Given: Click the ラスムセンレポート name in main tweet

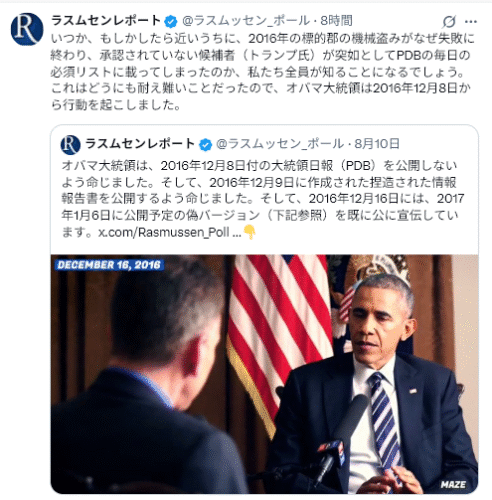Looking at the screenshot, I should [106, 21].
